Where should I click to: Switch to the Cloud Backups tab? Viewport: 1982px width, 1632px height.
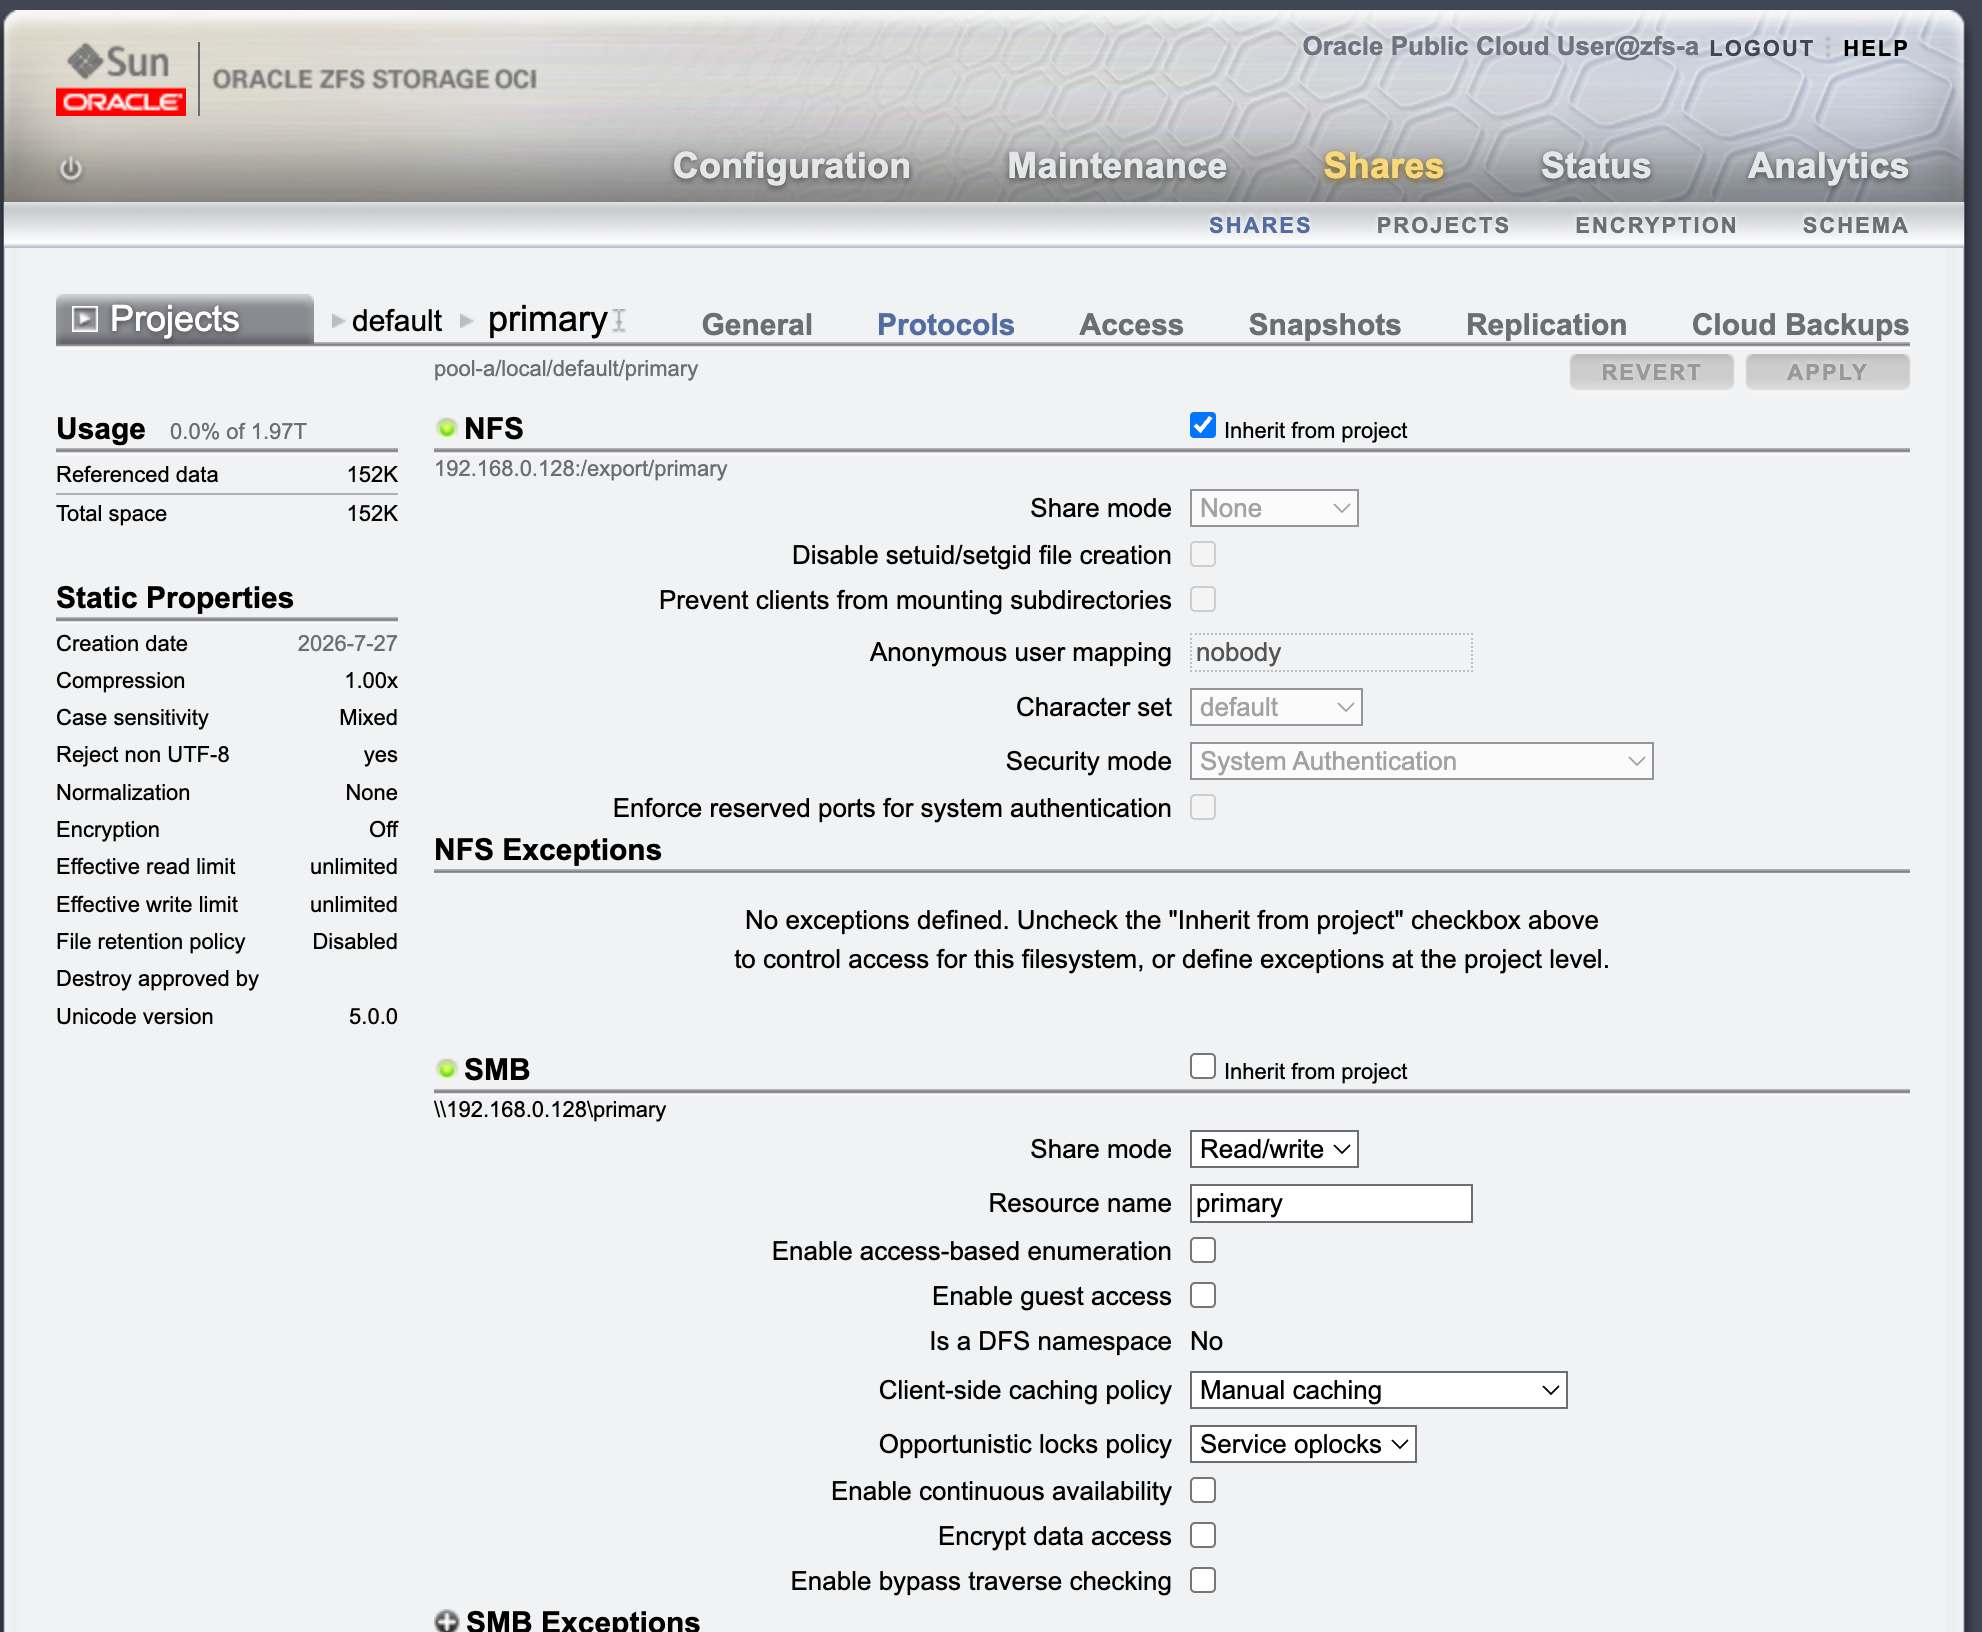click(1800, 324)
